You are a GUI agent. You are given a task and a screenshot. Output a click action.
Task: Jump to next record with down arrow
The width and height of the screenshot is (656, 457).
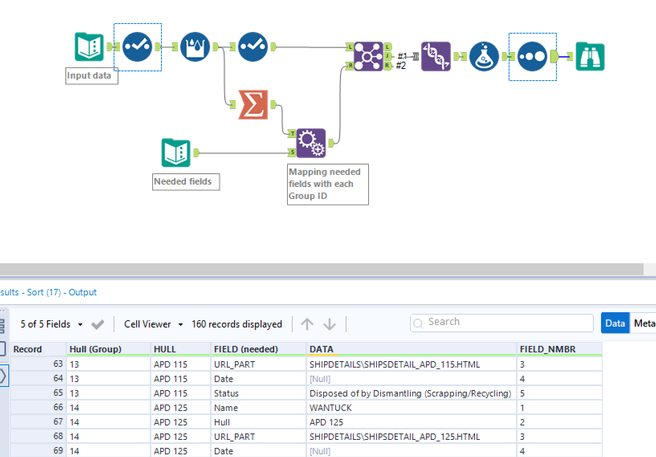(x=330, y=324)
